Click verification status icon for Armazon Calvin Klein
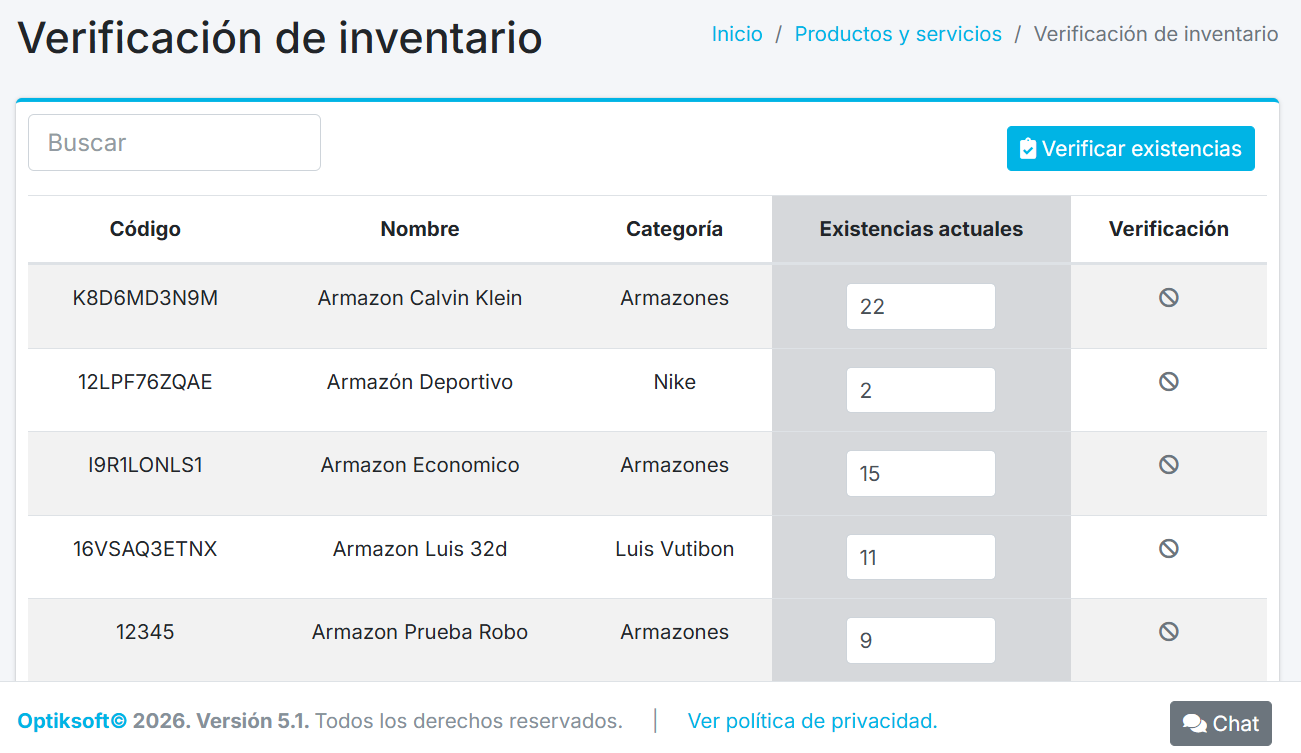The height and width of the screenshot is (753, 1301). click(1168, 297)
